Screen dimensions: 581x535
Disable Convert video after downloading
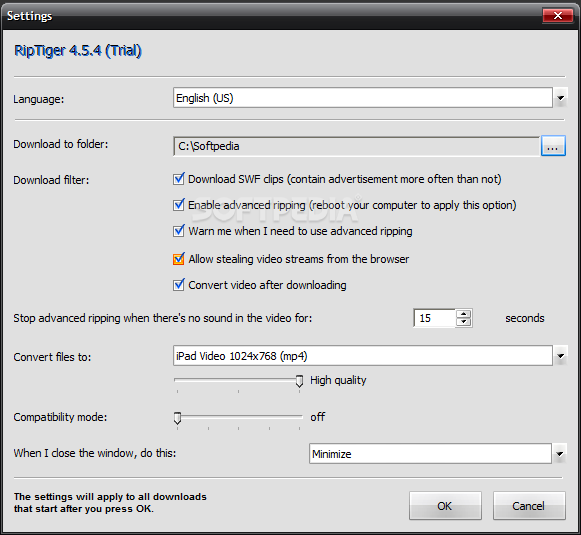[179, 285]
